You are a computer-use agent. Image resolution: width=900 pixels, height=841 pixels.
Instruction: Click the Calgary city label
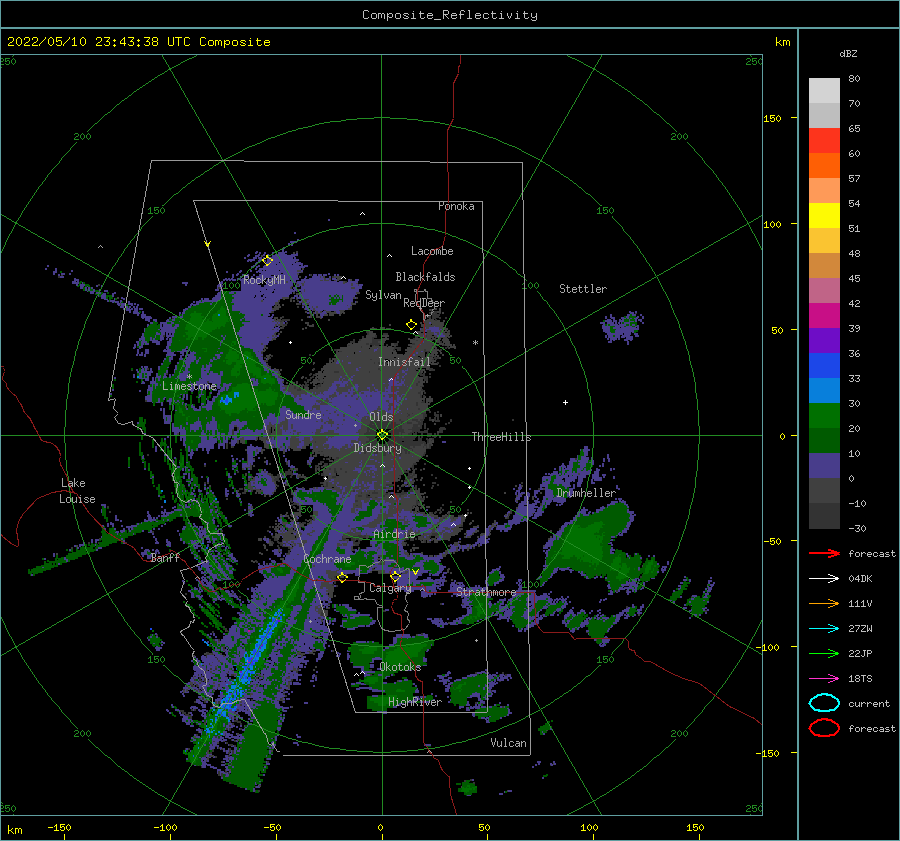tap(390, 588)
